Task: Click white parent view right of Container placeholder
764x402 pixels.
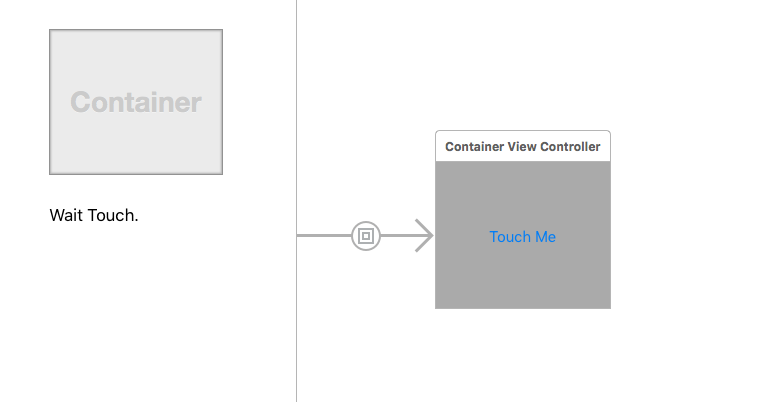Action: point(259,102)
